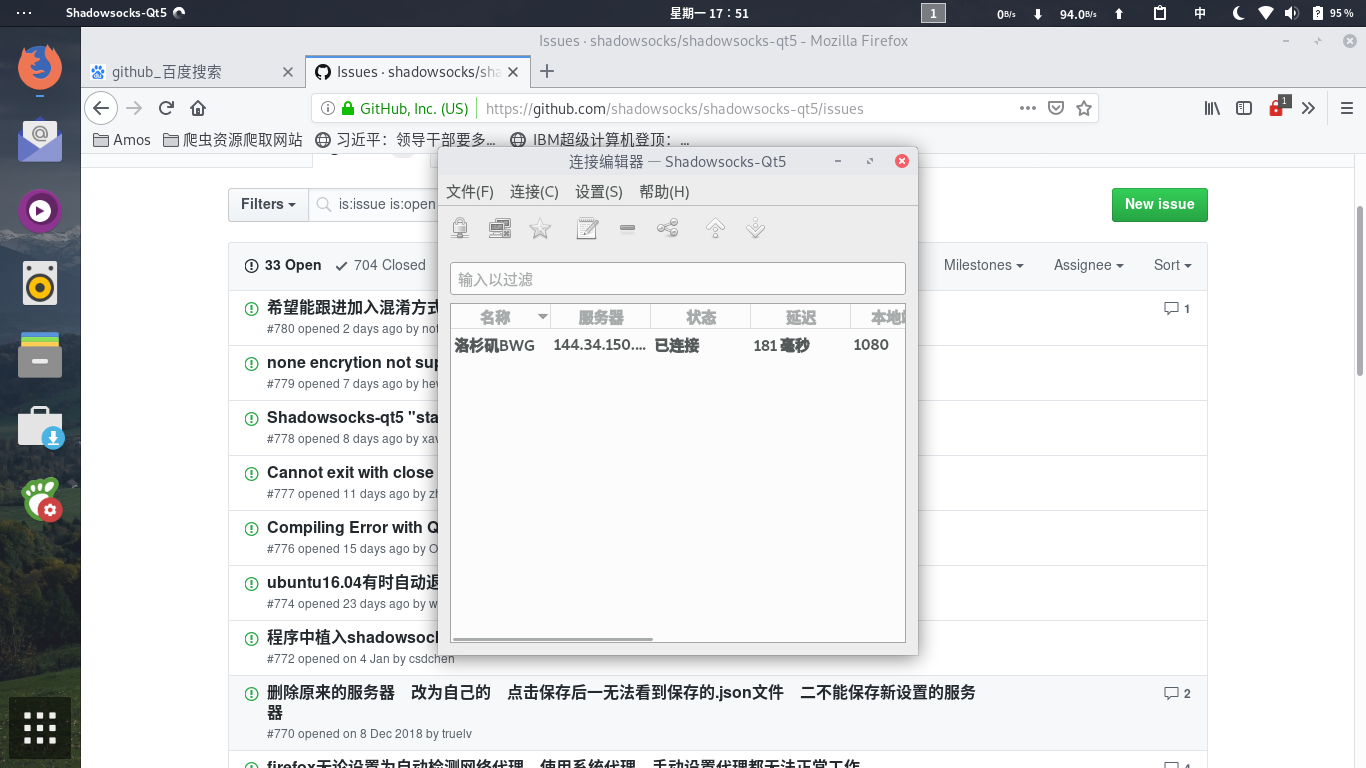The width and height of the screenshot is (1366, 768).
Task: Open the file manager drawer dock icon
Action: click(x=40, y=354)
